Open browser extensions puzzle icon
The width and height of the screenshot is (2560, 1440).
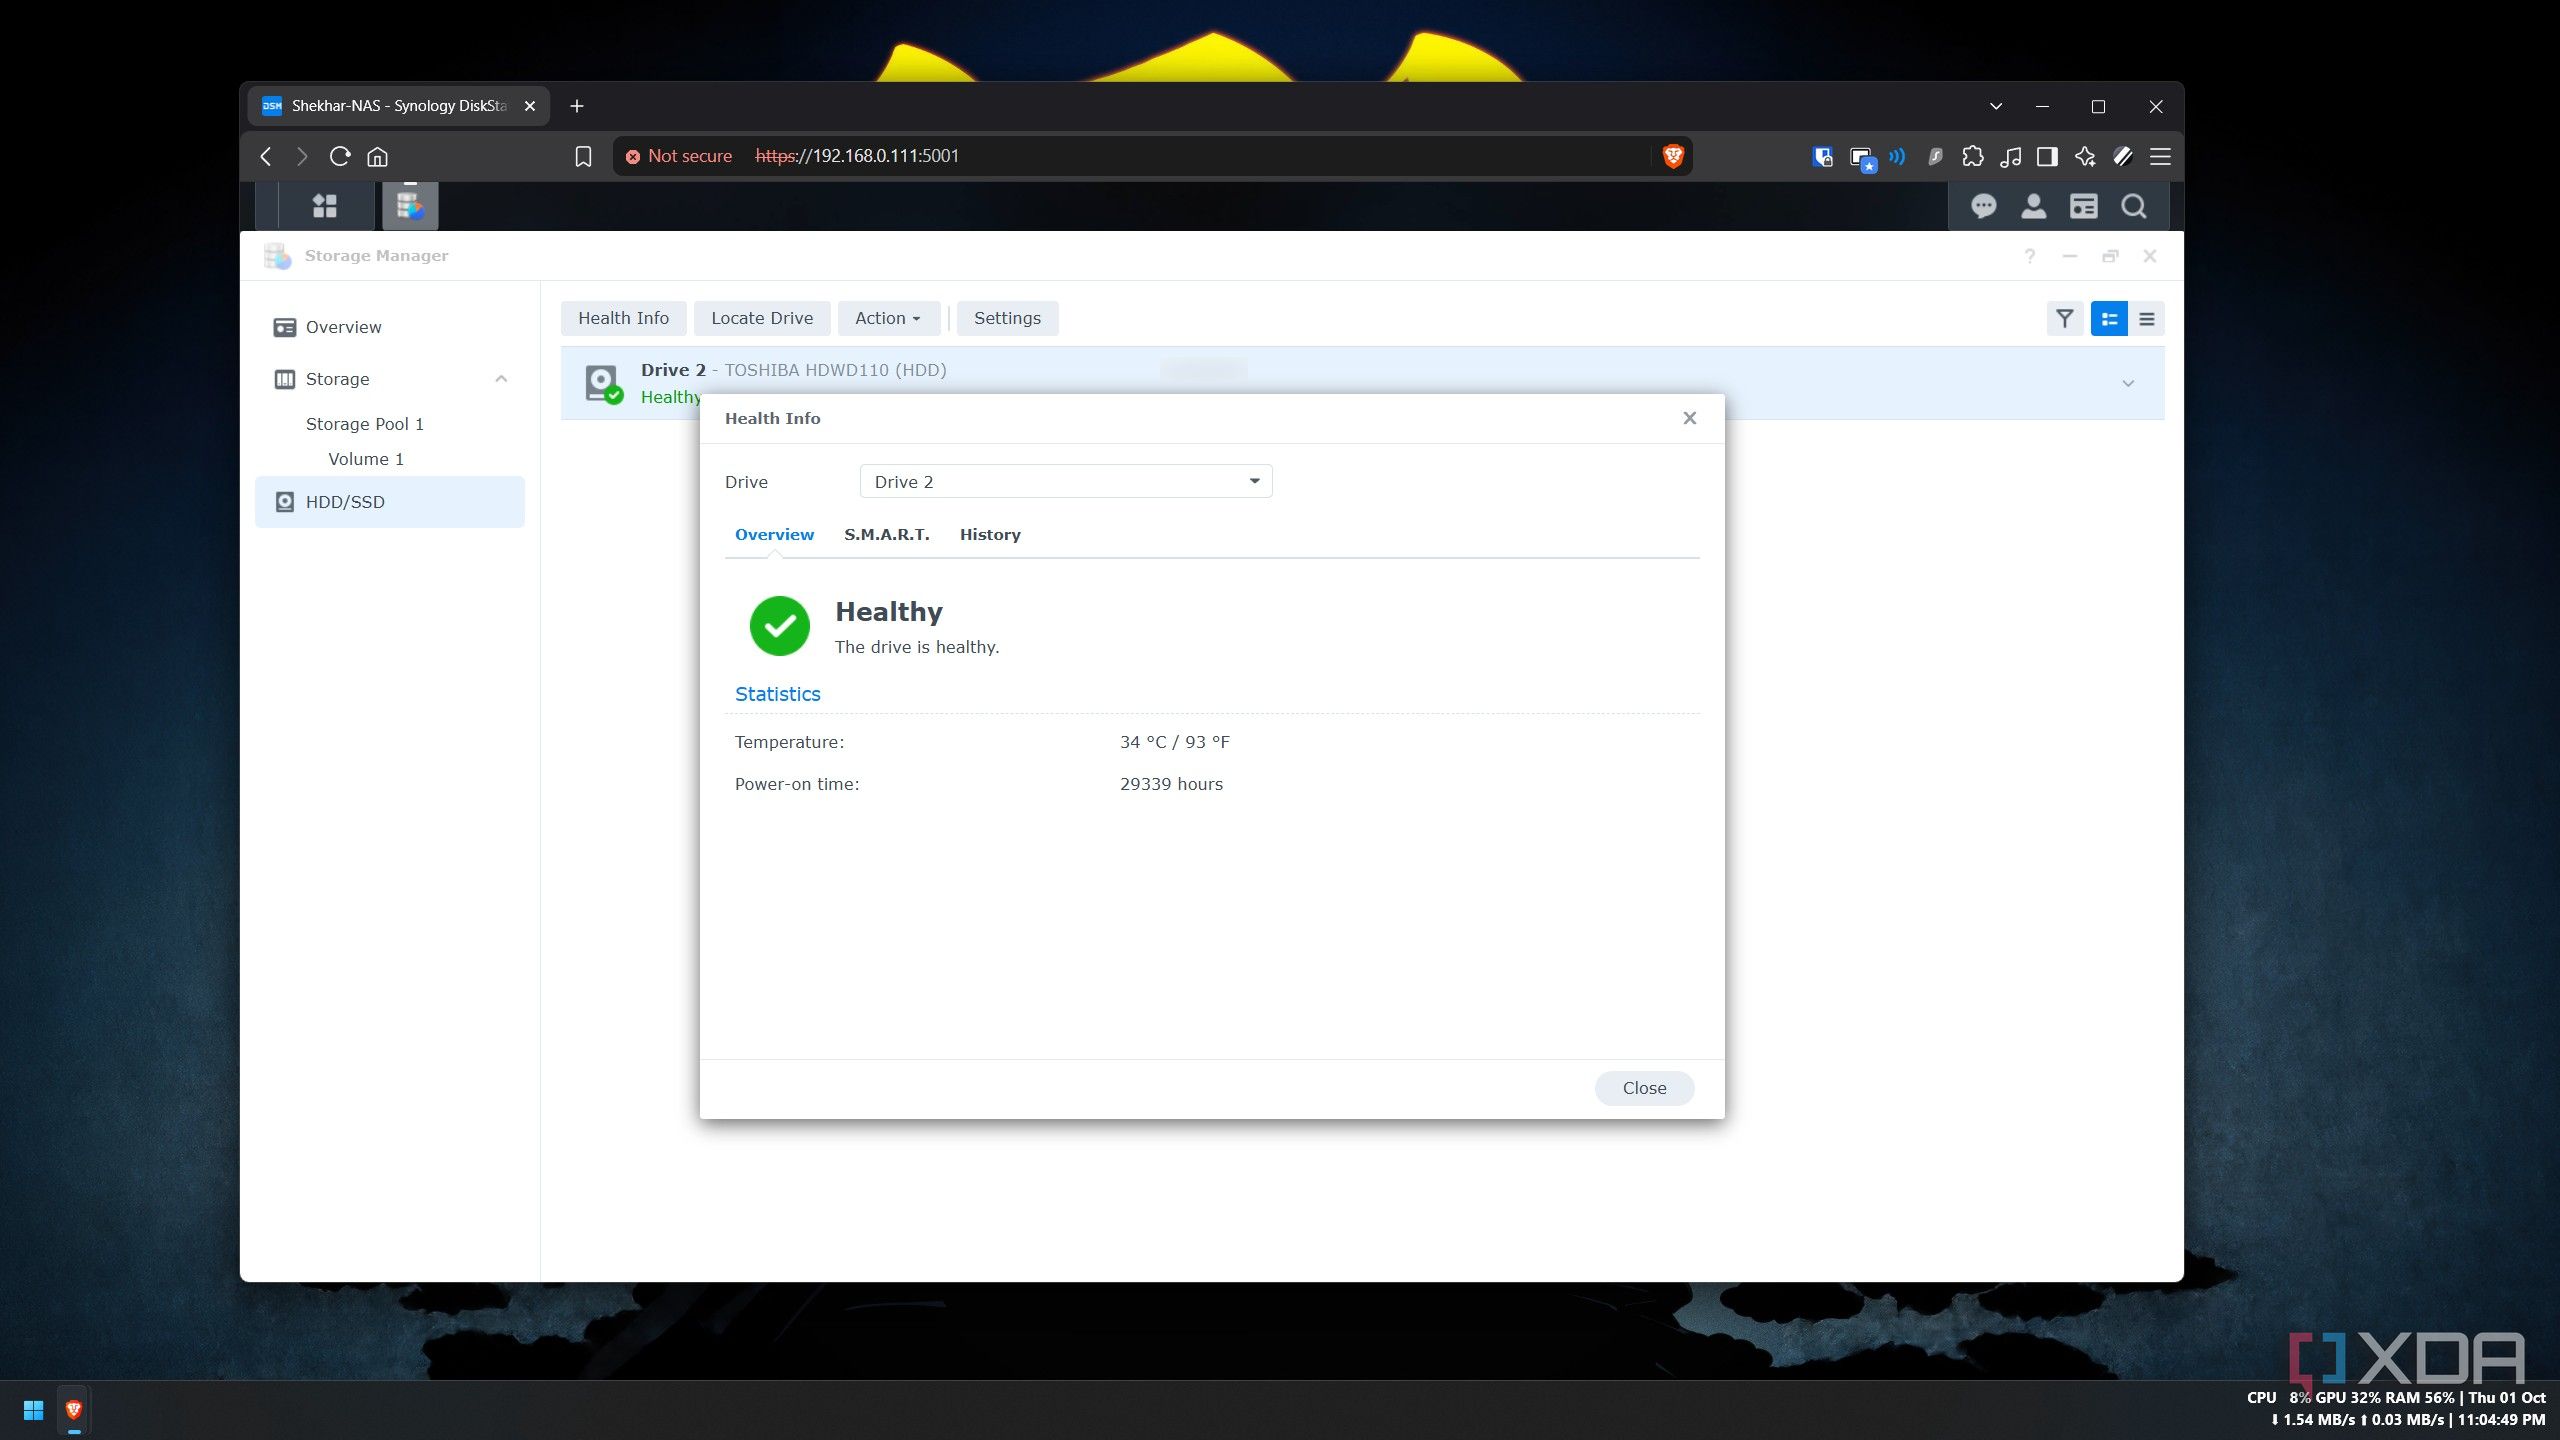click(1972, 156)
